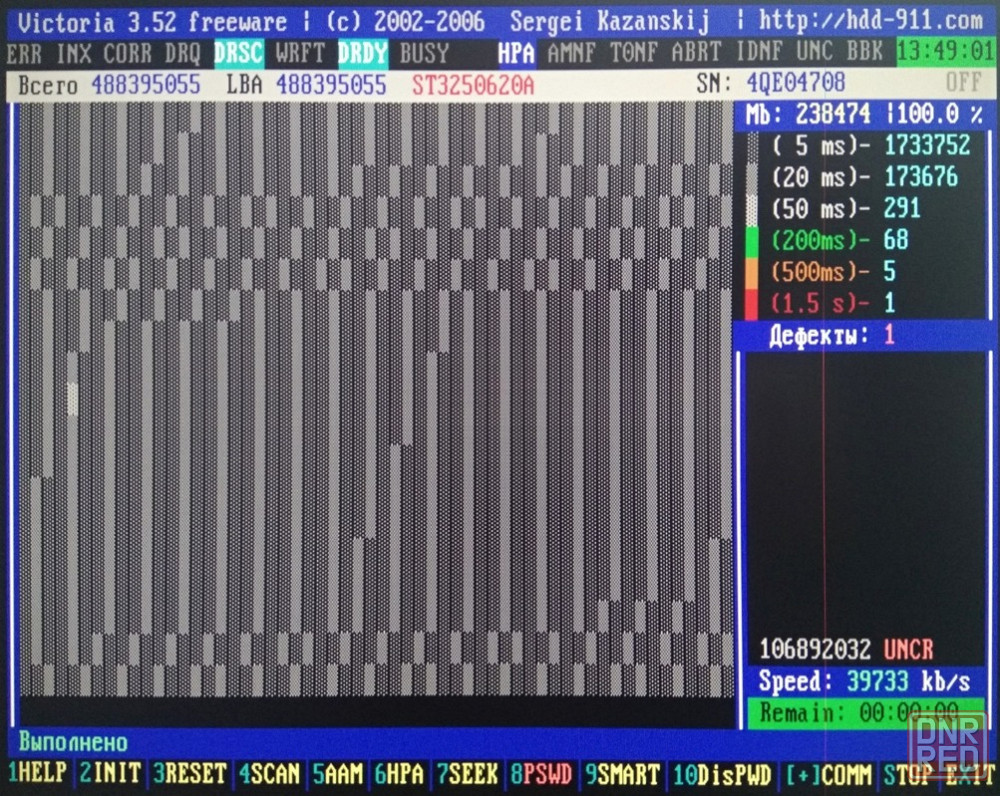
Task: Open the 1HELP function key menu
Action: click(x=37, y=774)
